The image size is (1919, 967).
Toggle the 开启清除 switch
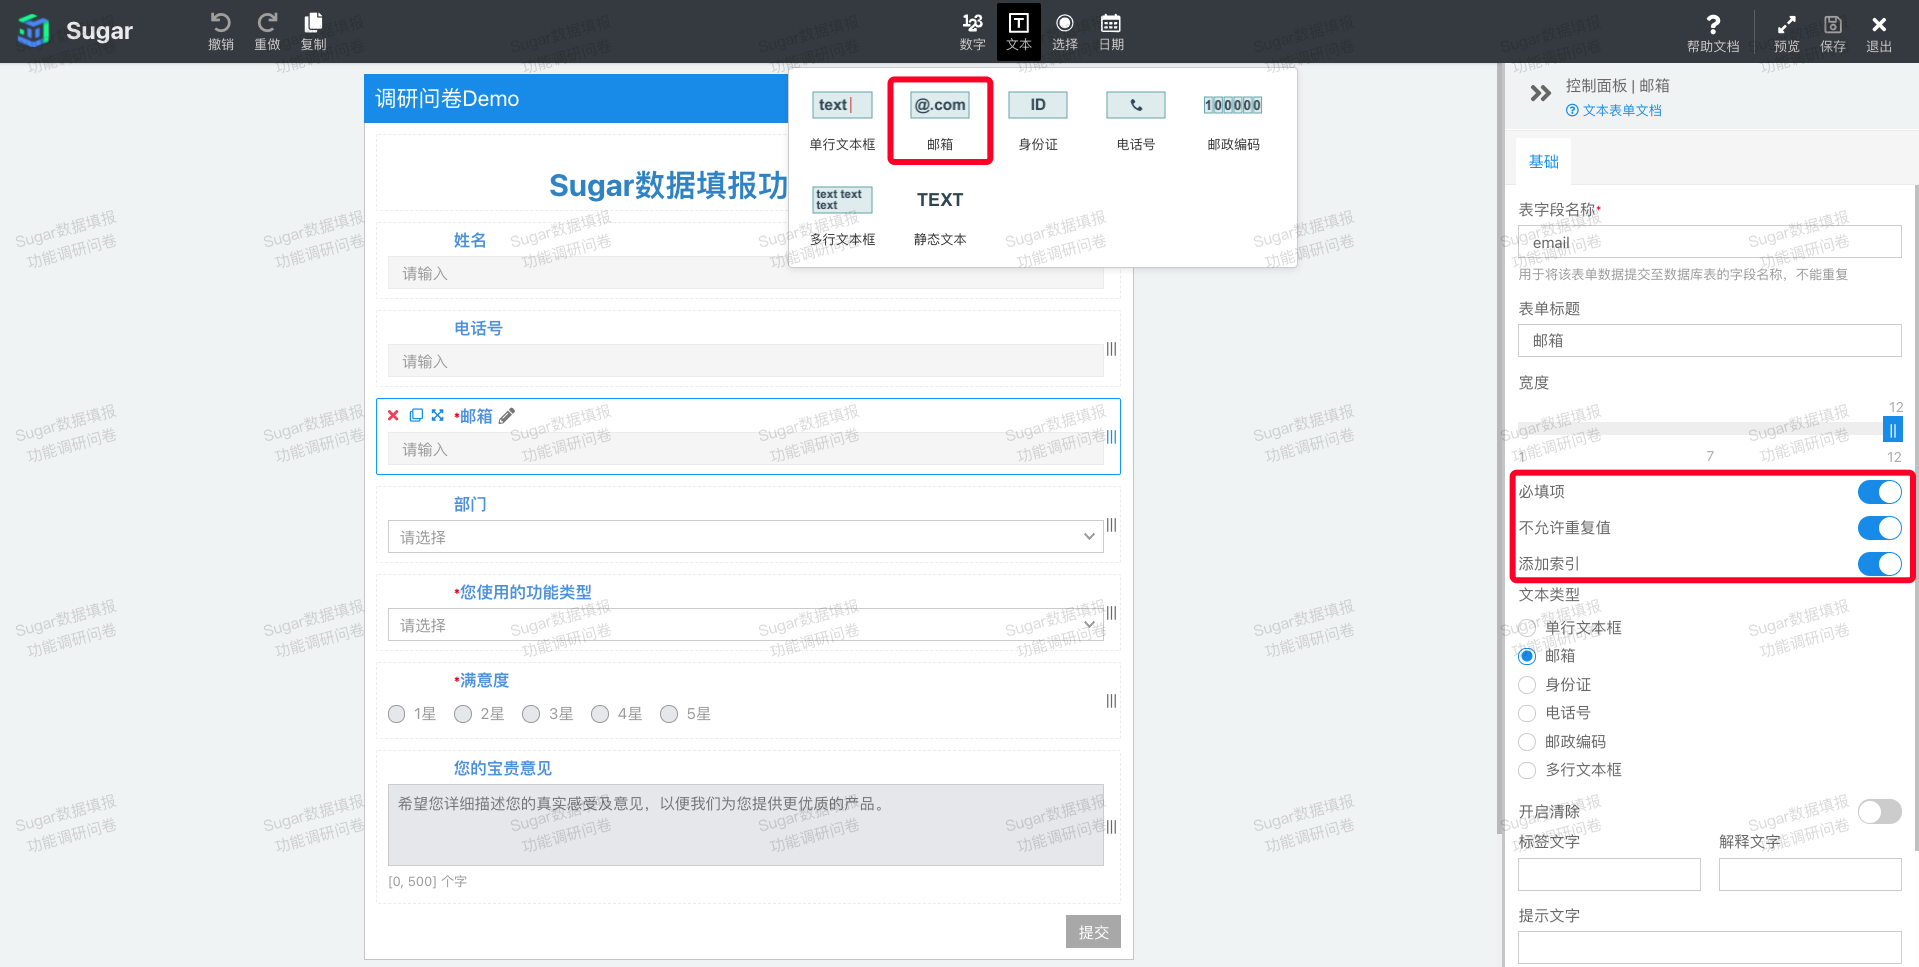[1879, 811]
